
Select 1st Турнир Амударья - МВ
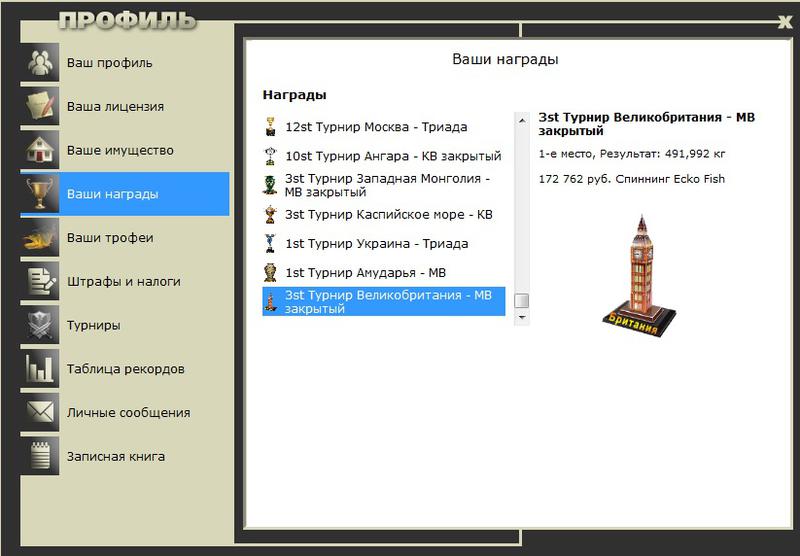click(x=384, y=272)
